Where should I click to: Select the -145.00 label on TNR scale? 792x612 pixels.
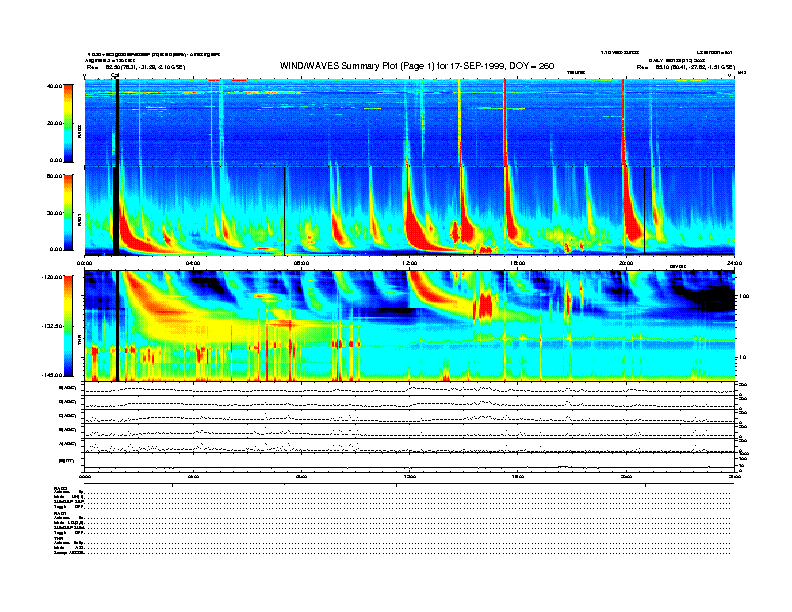point(52,375)
